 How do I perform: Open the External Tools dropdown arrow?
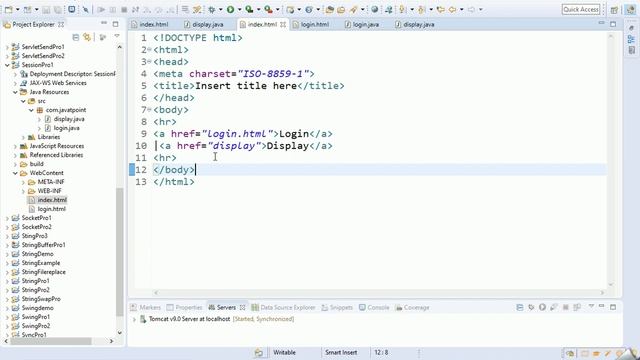point(278,9)
